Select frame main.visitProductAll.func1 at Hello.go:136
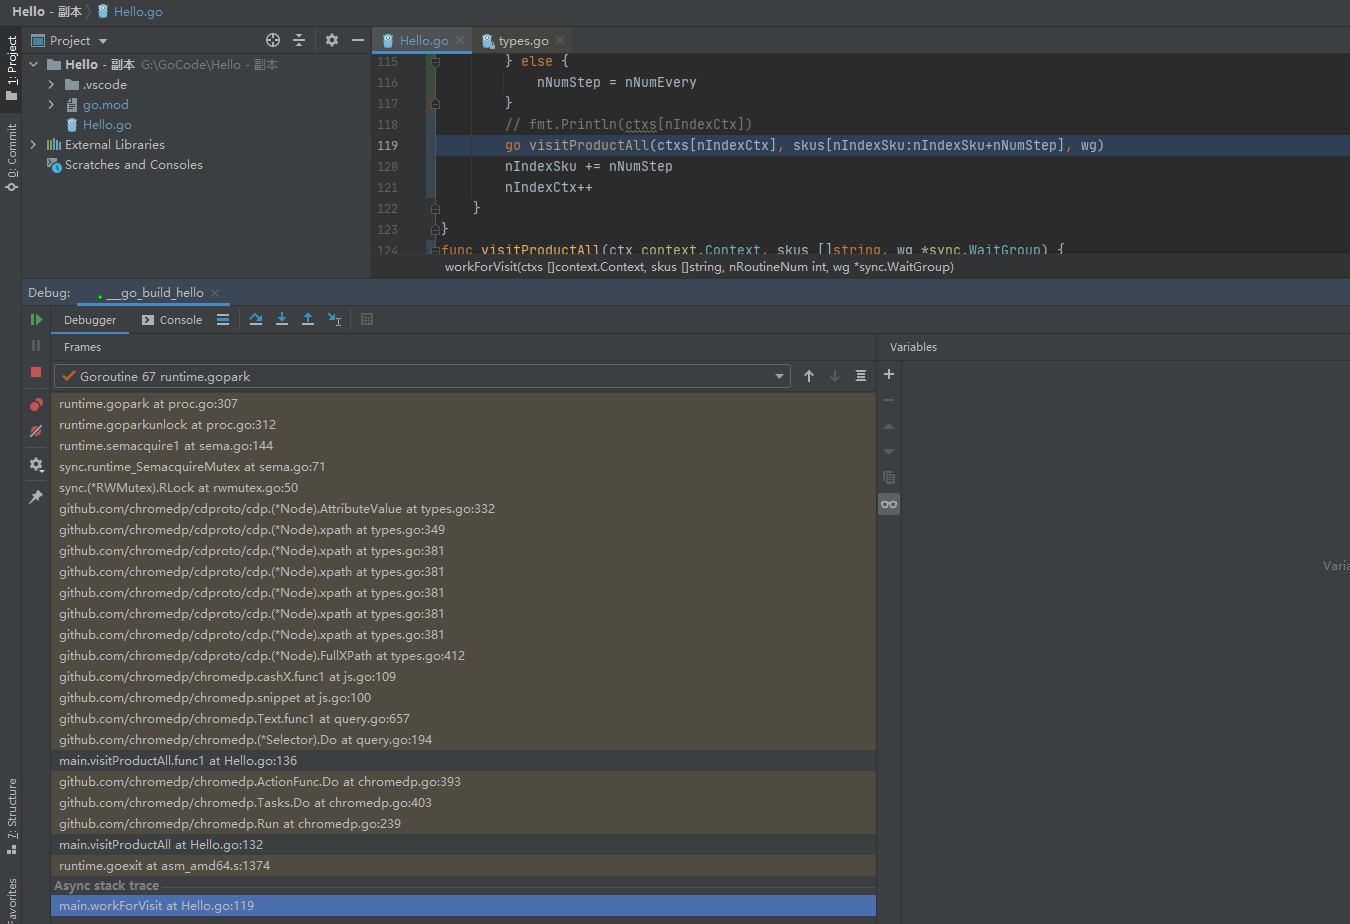1350x924 pixels. [x=463, y=761]
